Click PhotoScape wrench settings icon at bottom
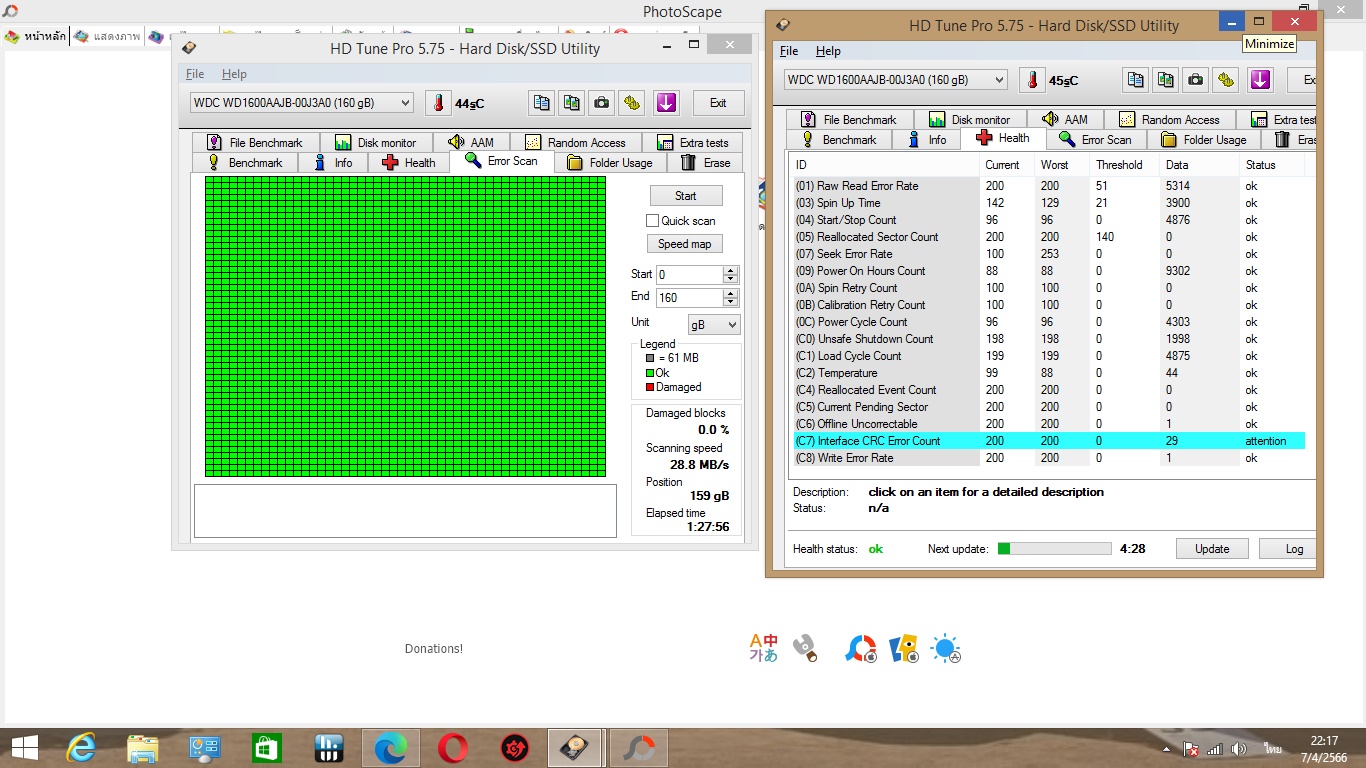Screen dimensions: 1366x768 (x=806, y=648)
